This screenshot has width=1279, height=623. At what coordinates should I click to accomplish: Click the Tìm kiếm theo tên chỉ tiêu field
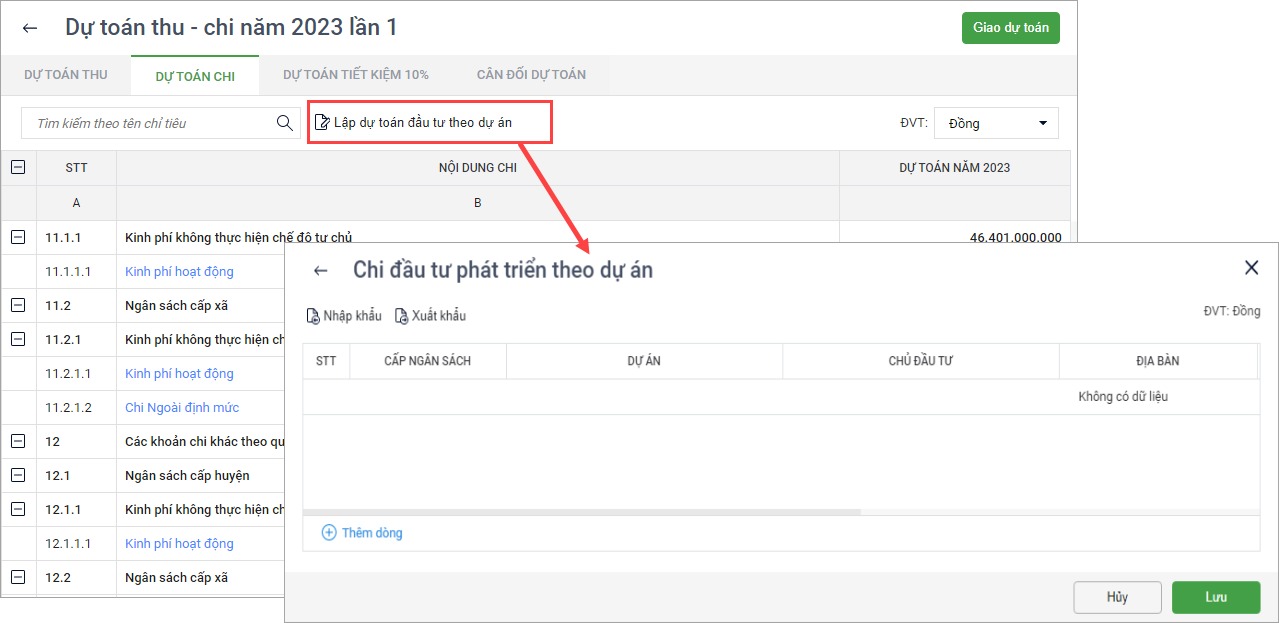coord(150,123)
